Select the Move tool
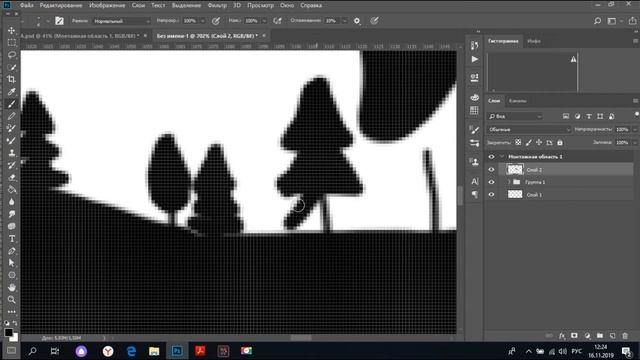This screenshot has height=360, width=640. [x=11, y=31]
